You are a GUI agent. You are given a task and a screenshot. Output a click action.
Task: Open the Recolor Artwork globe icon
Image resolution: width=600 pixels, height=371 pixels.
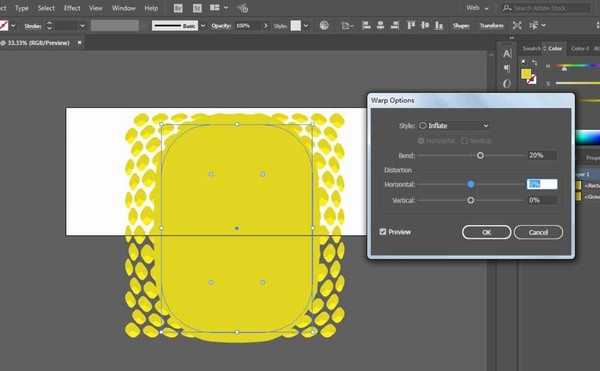324,26
